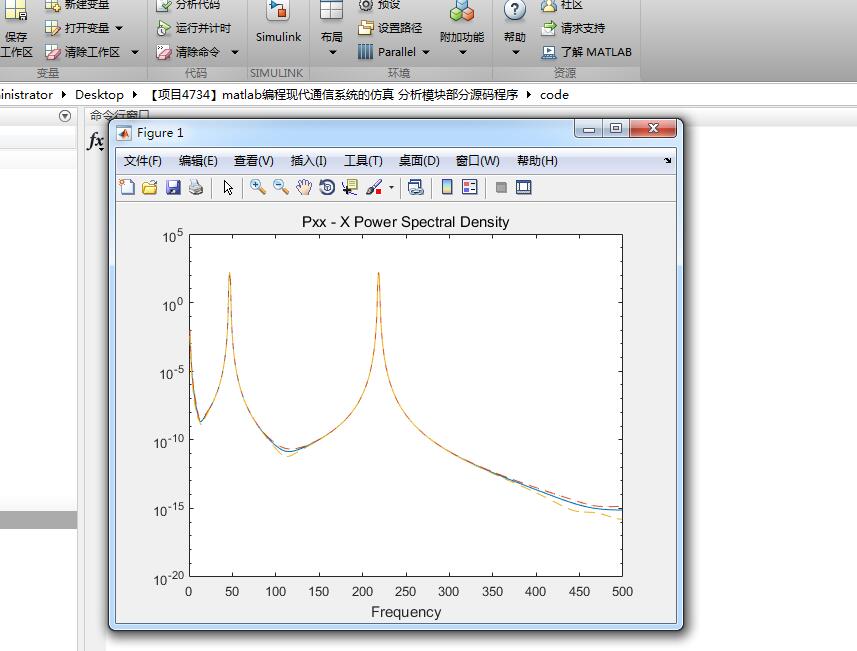Expand the Brush tool color dropdown arrow

(391, 187)
